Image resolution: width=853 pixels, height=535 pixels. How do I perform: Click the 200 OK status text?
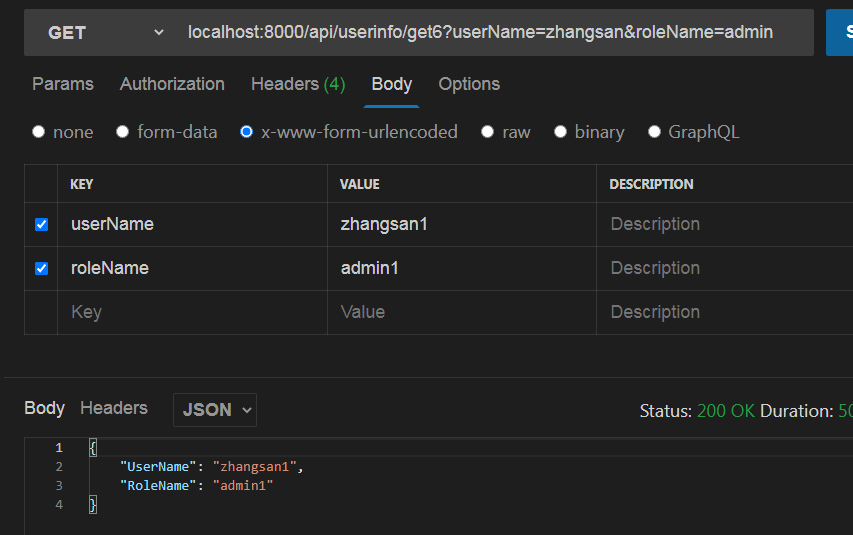726,411
